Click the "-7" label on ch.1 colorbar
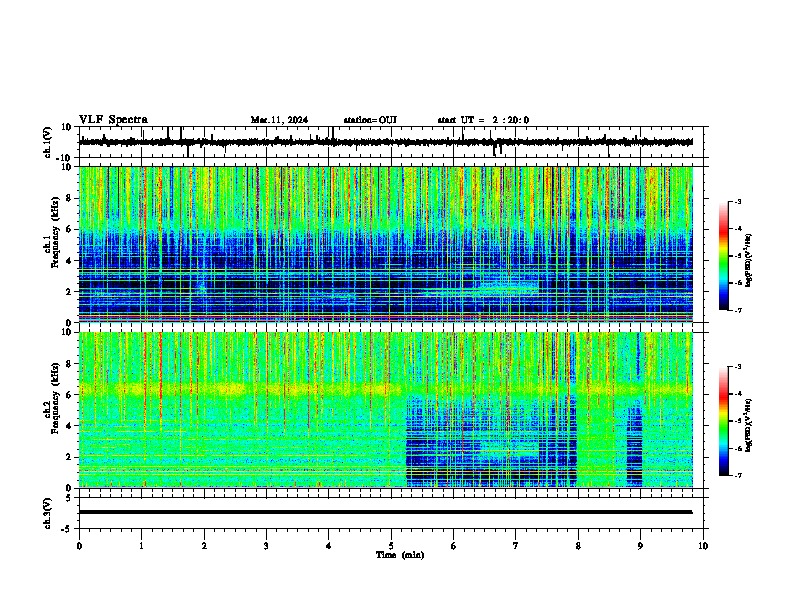Viewport: 792px width, 612px height. point(738,310)
